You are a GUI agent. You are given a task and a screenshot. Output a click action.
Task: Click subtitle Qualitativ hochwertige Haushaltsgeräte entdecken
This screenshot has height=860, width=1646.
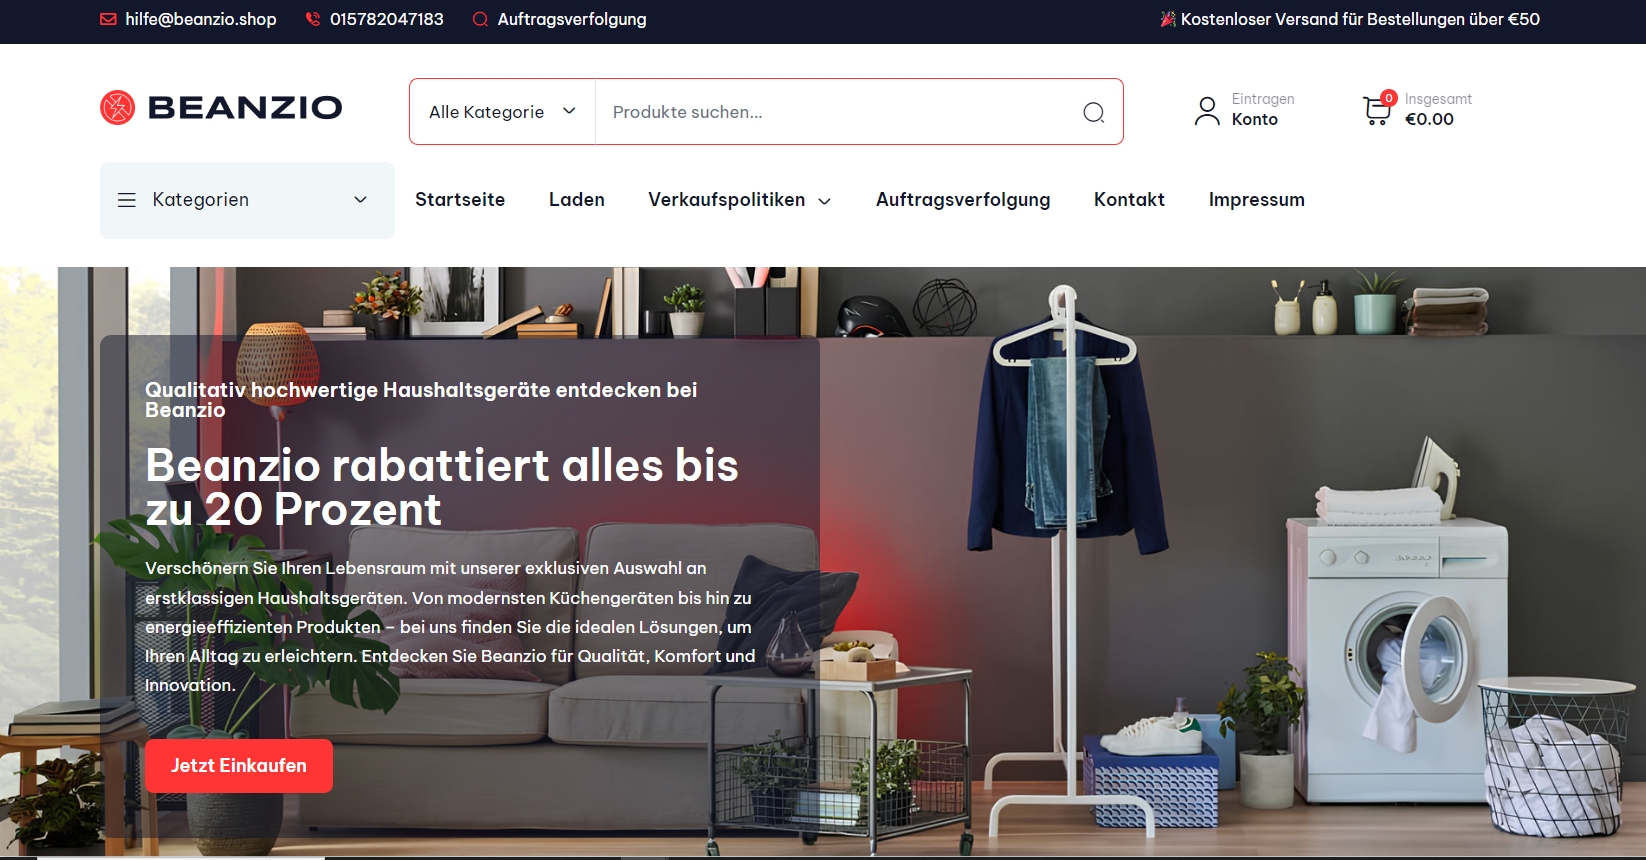[x=421, y=399]
